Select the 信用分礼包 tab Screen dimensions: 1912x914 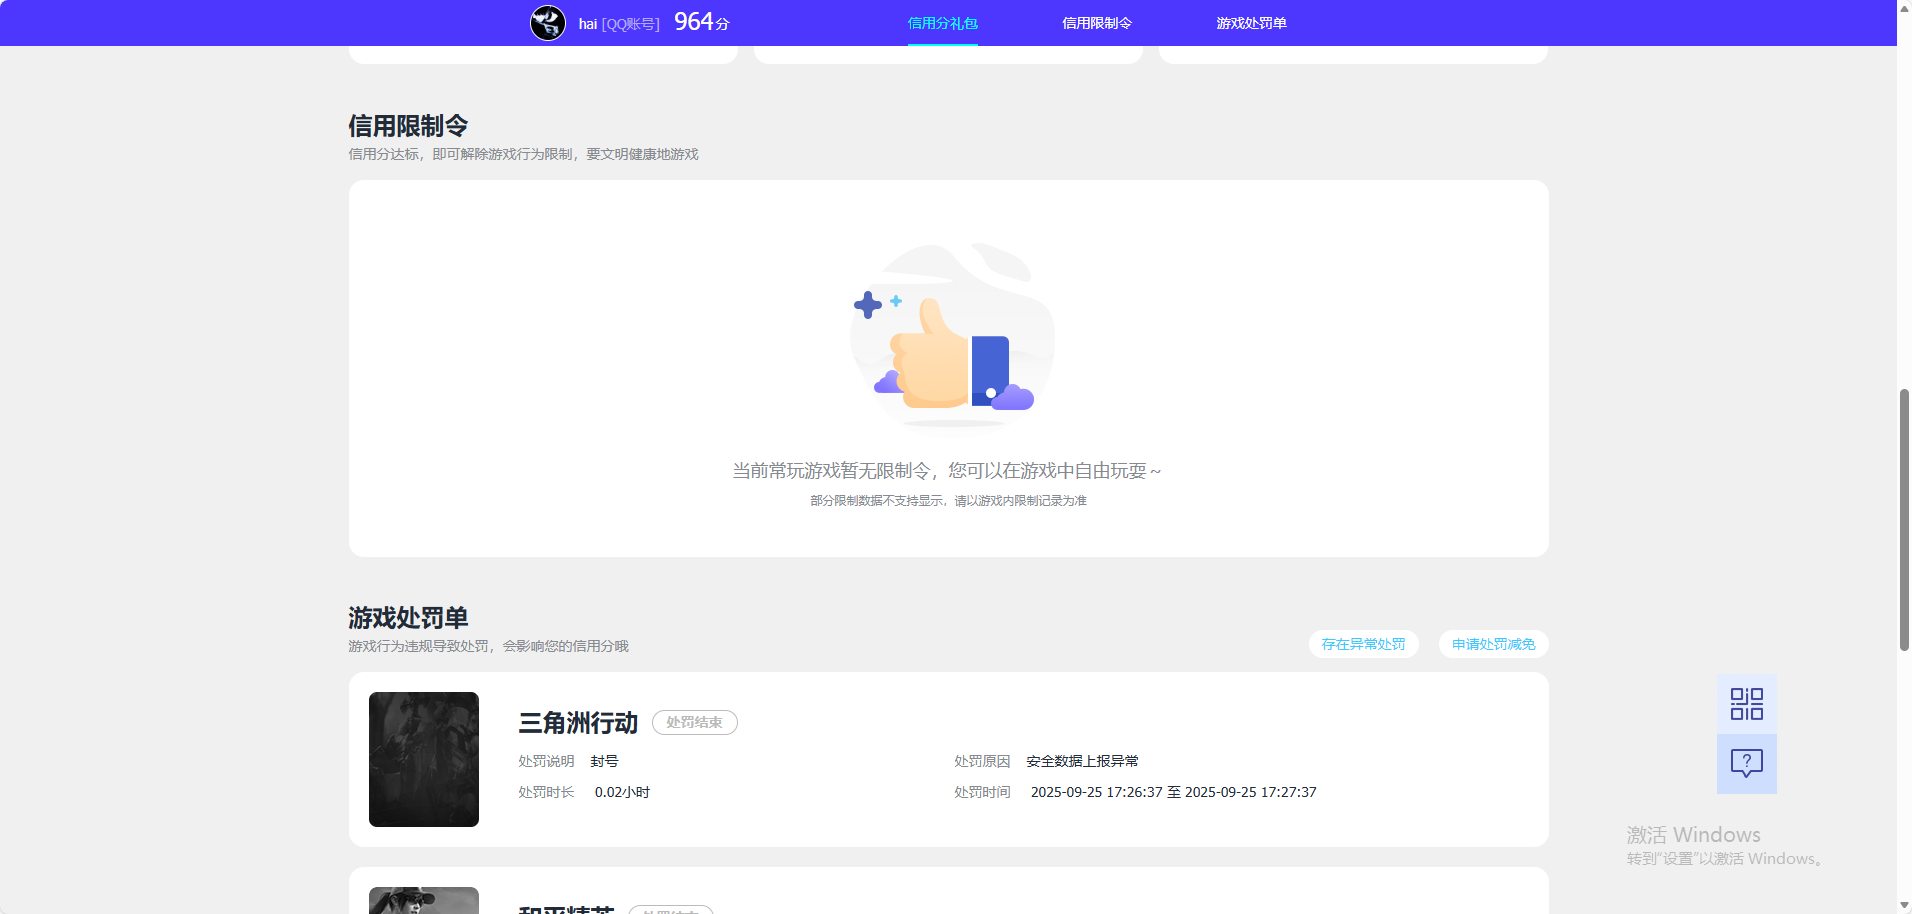click(941, 22)
